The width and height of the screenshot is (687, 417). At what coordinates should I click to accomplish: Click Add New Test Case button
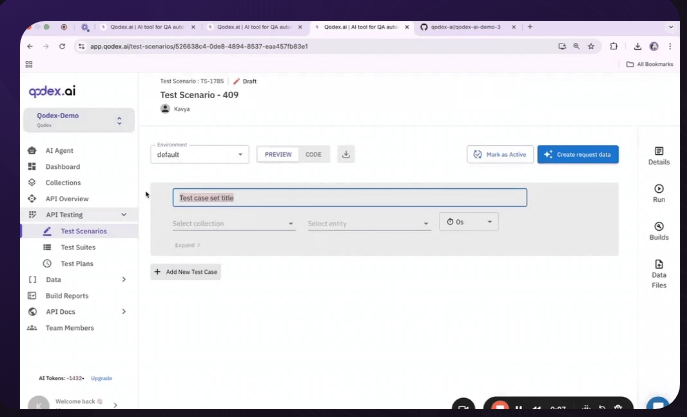coord(186,271)
